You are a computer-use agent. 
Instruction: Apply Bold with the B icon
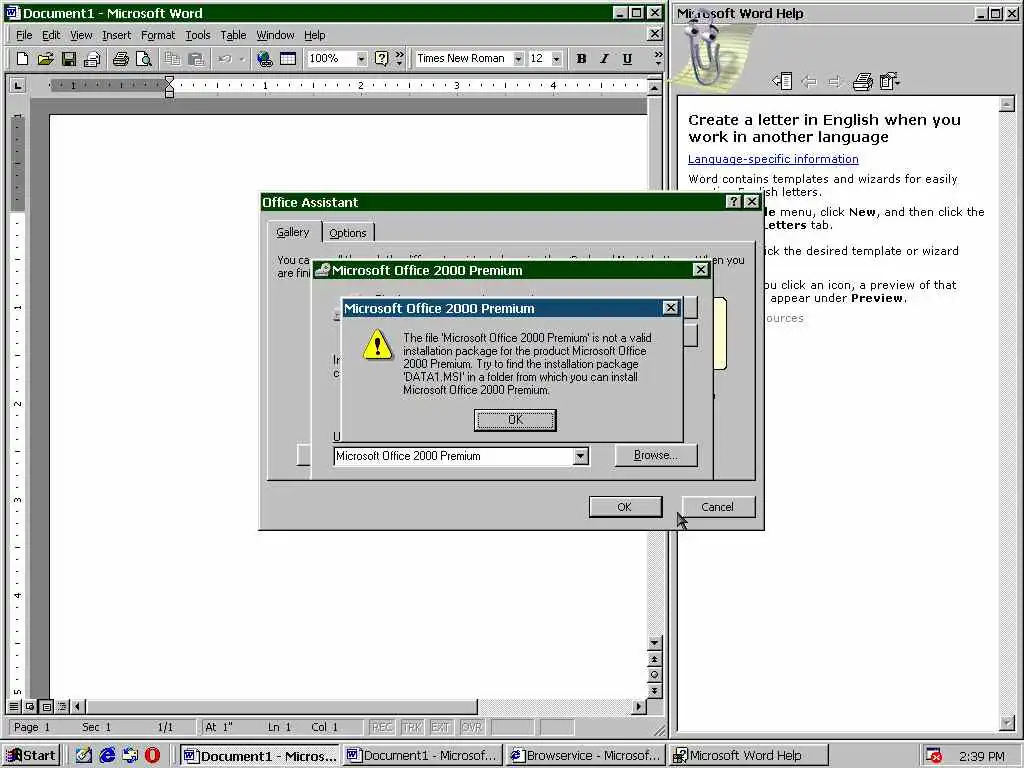point(581,59)
